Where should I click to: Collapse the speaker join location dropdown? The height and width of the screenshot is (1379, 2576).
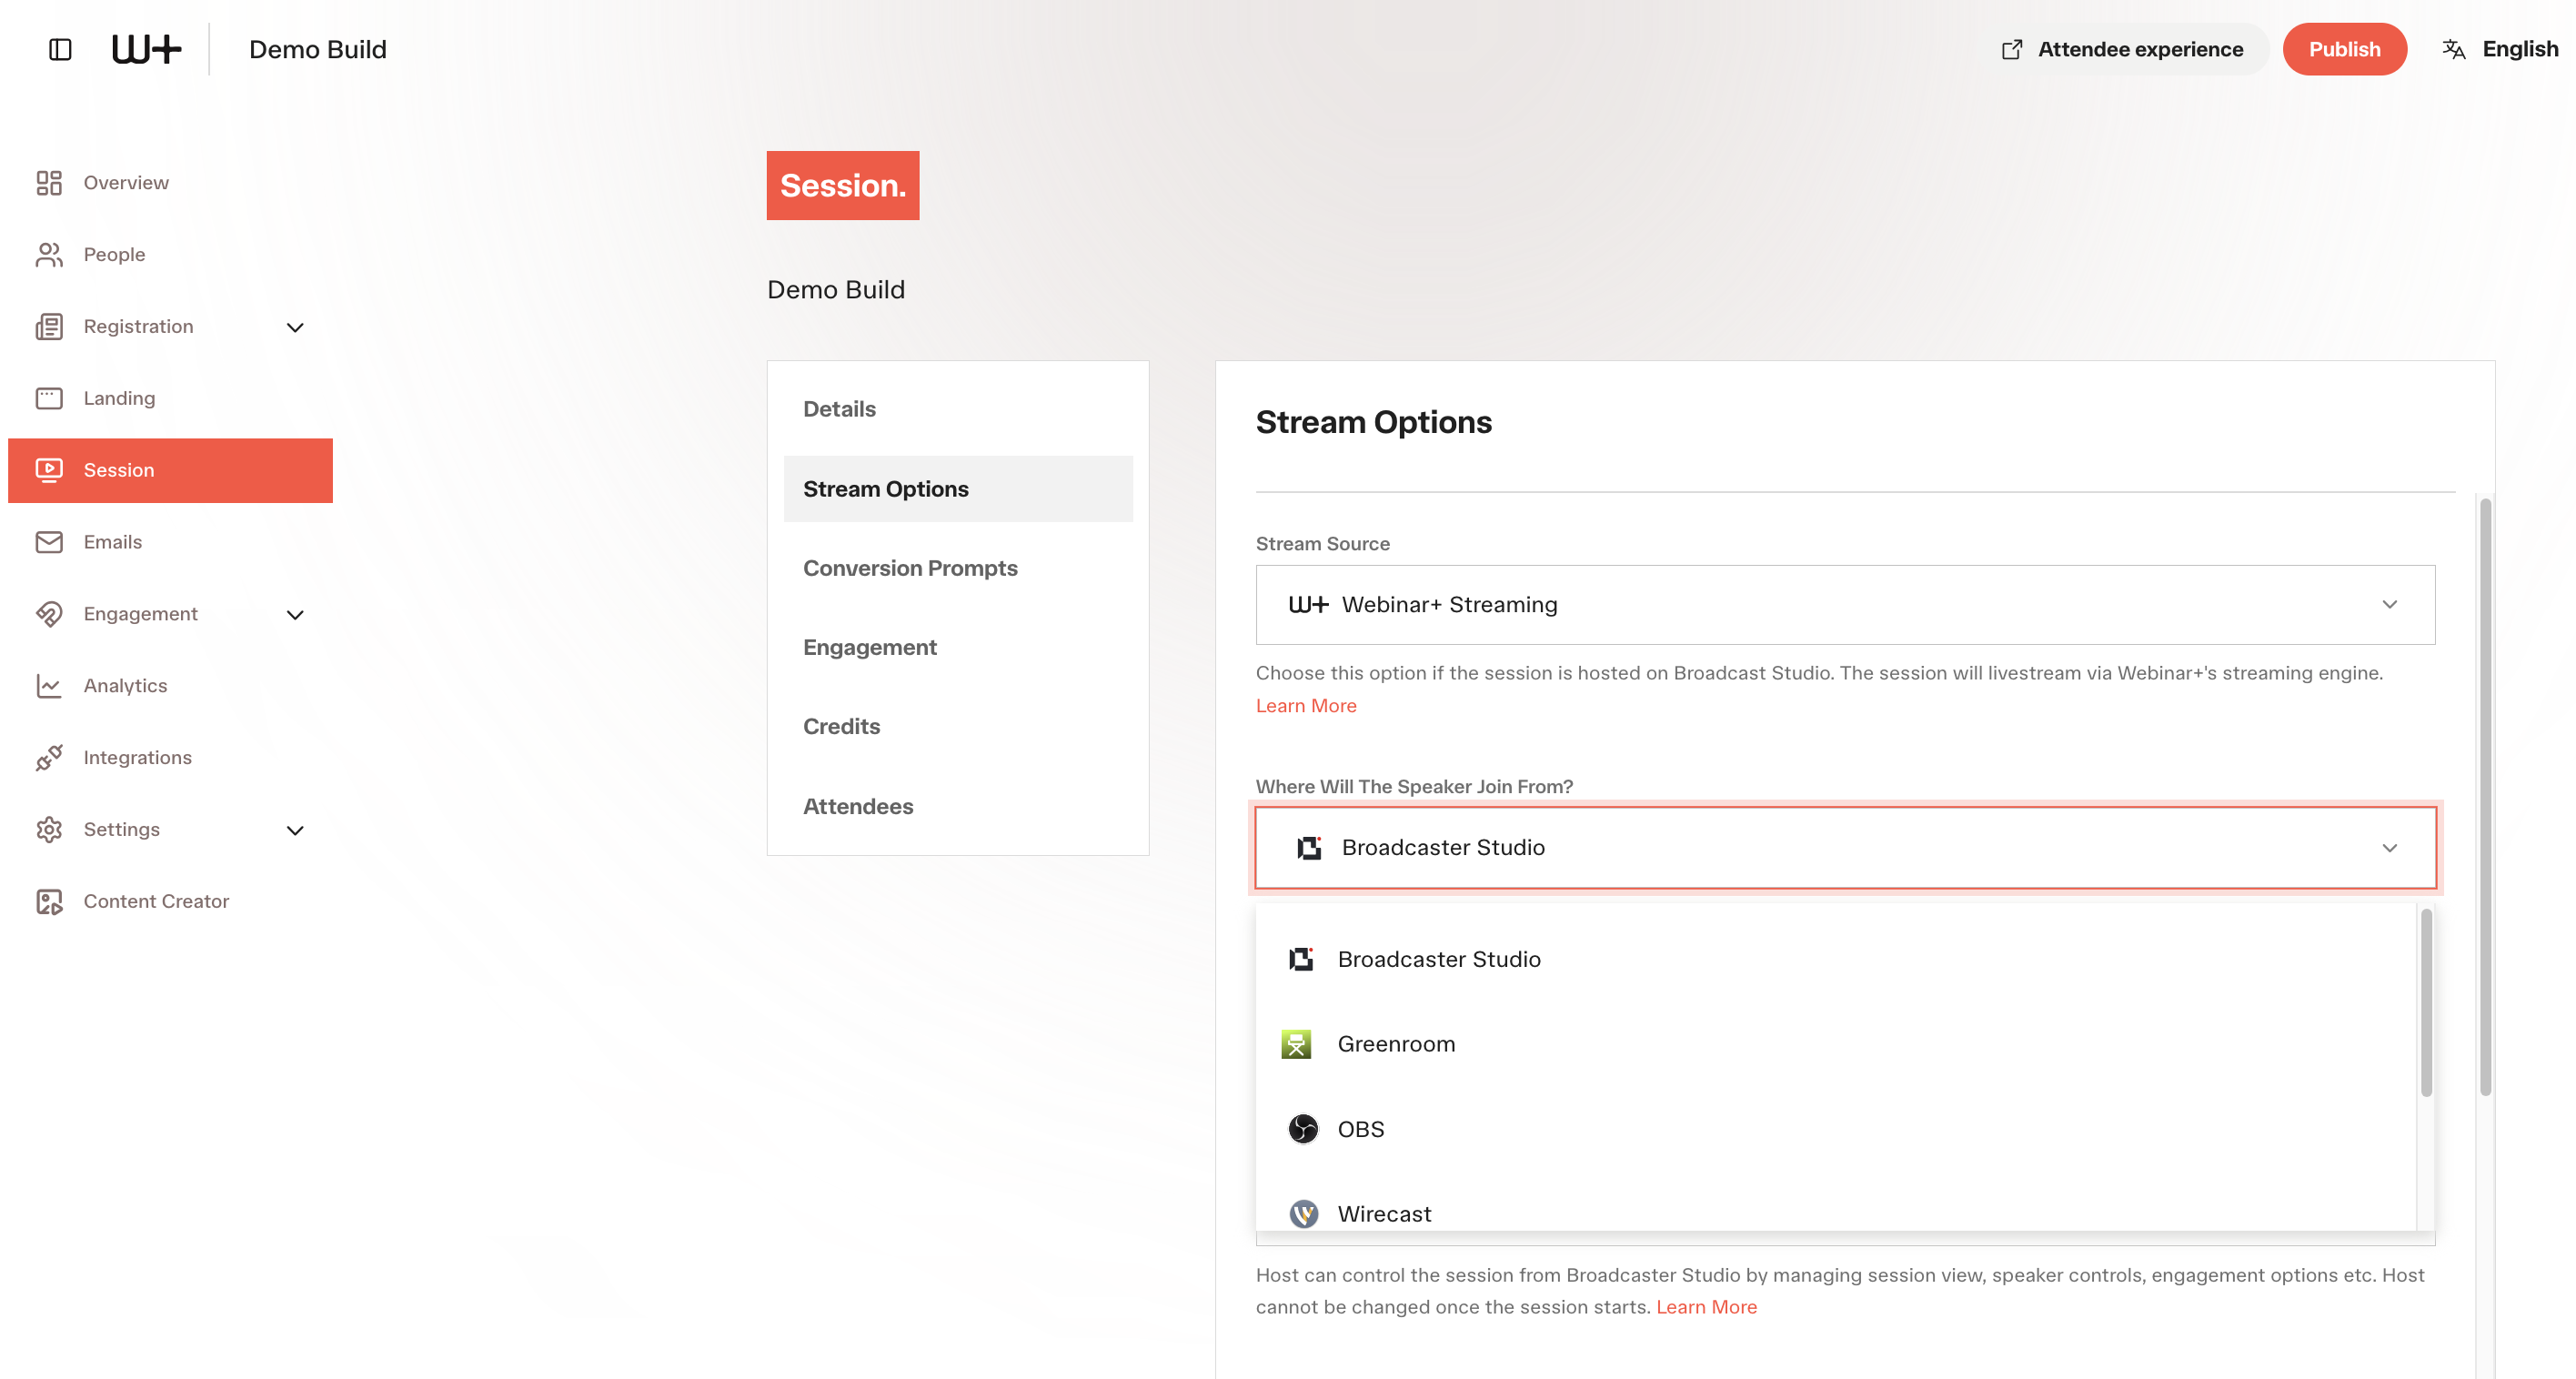[x=1845, y=848]
